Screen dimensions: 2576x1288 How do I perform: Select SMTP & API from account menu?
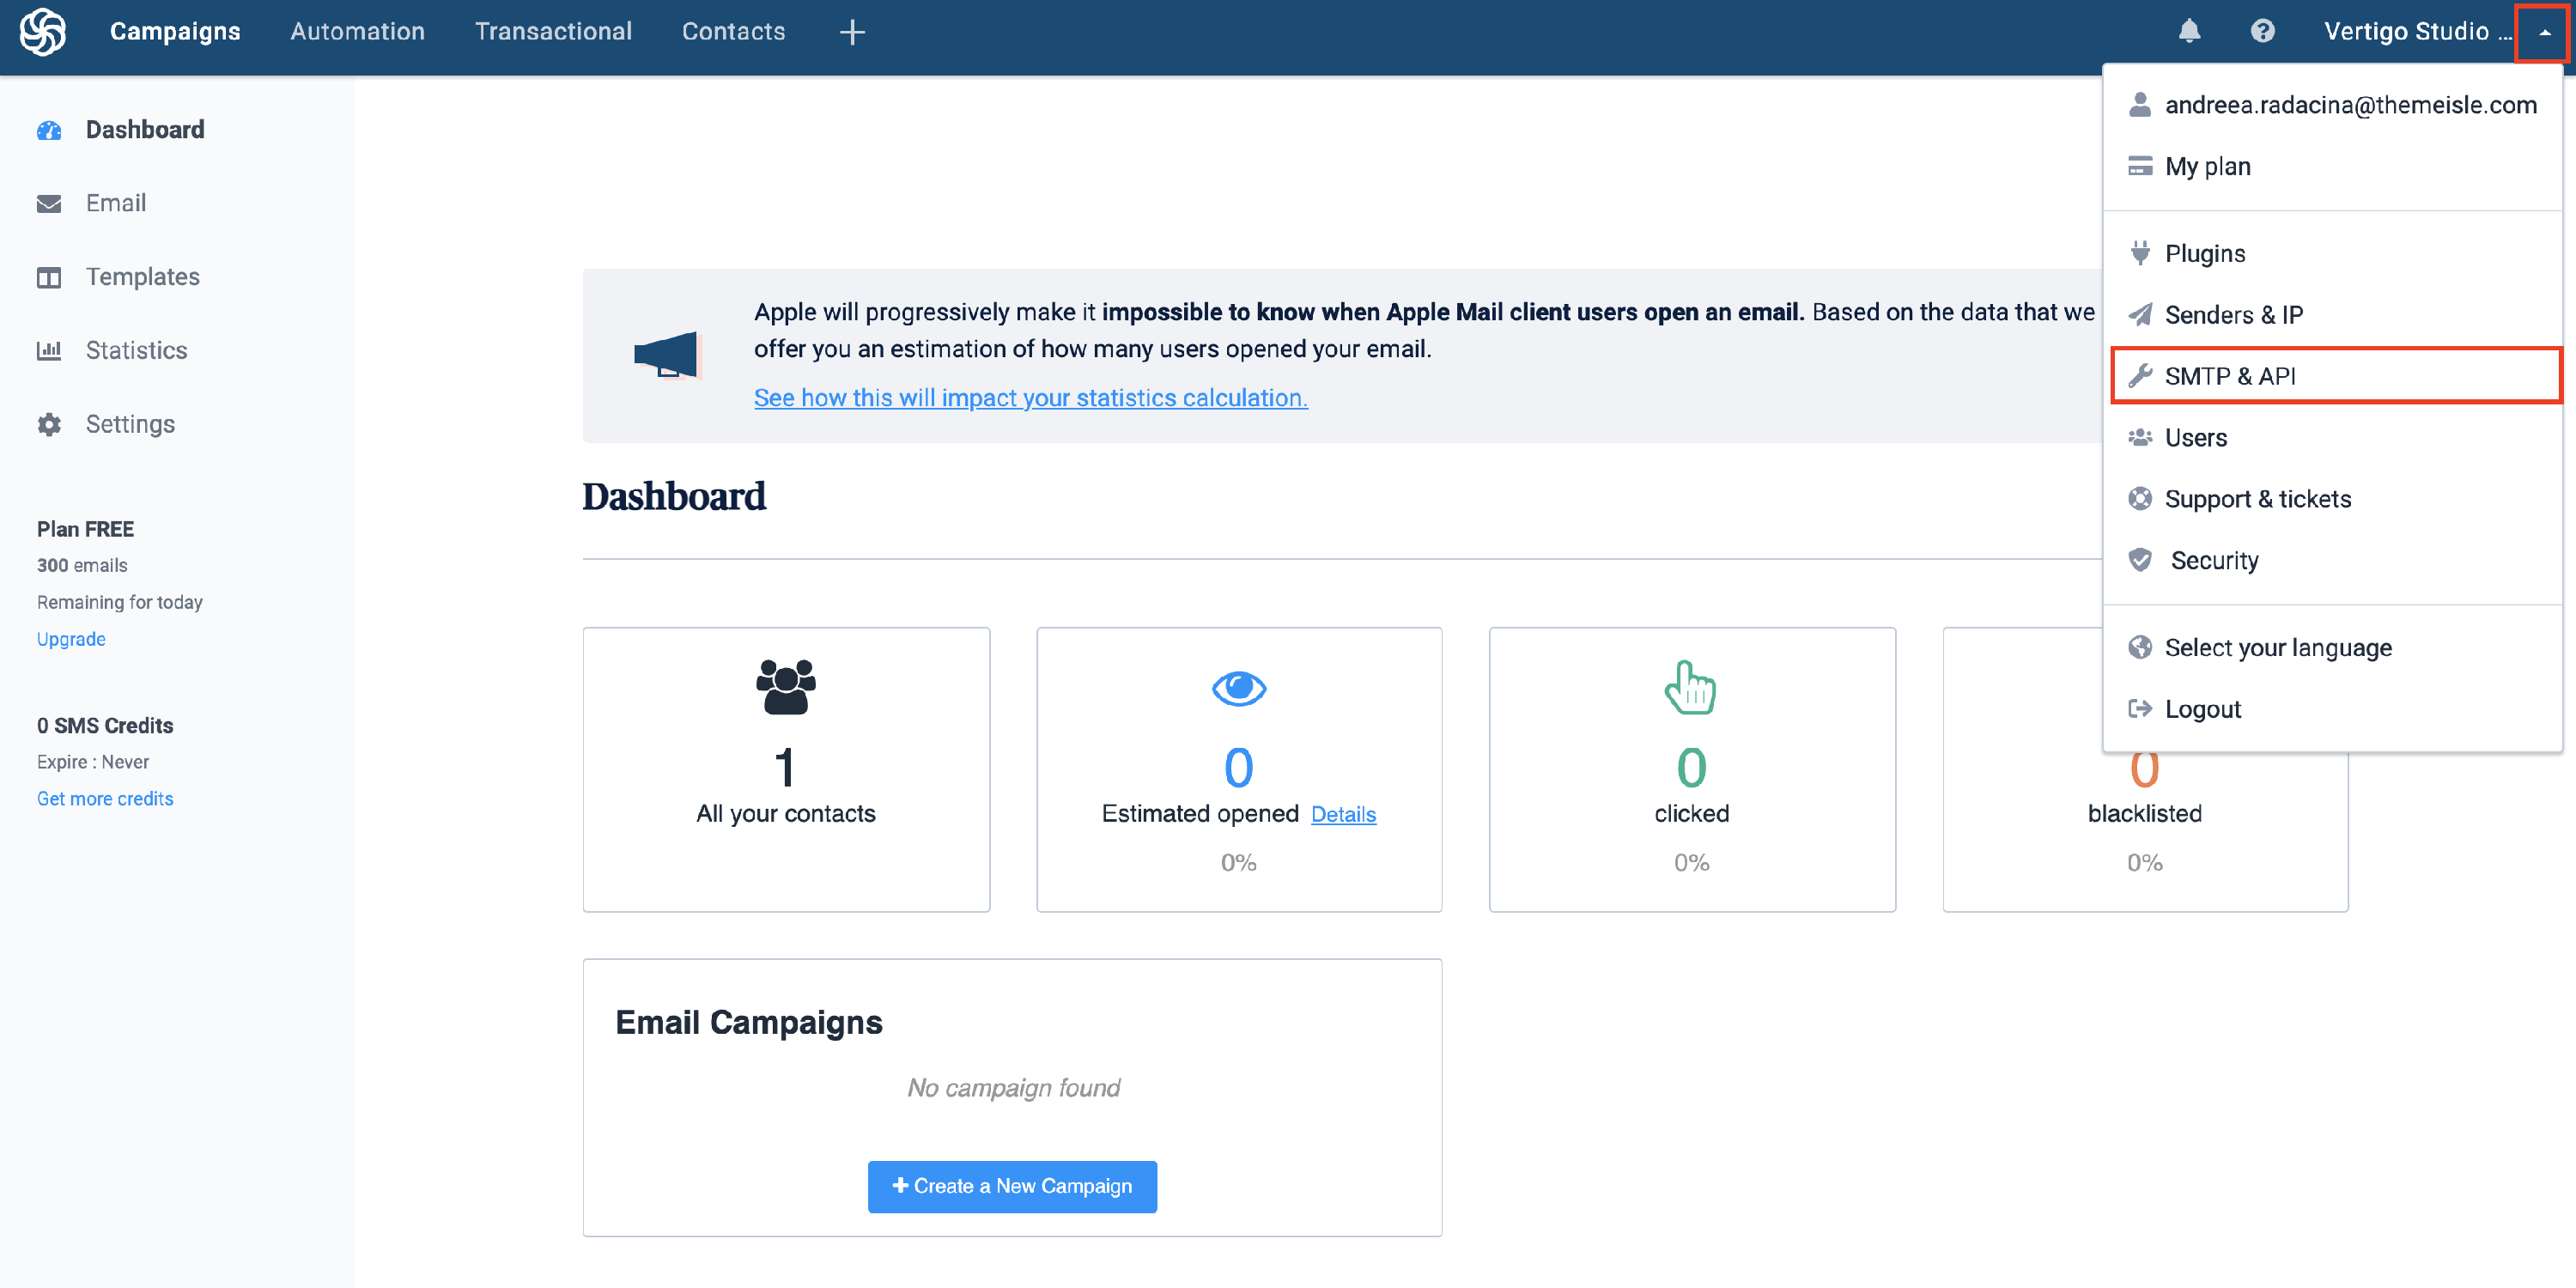click(x=2229, y=376)
